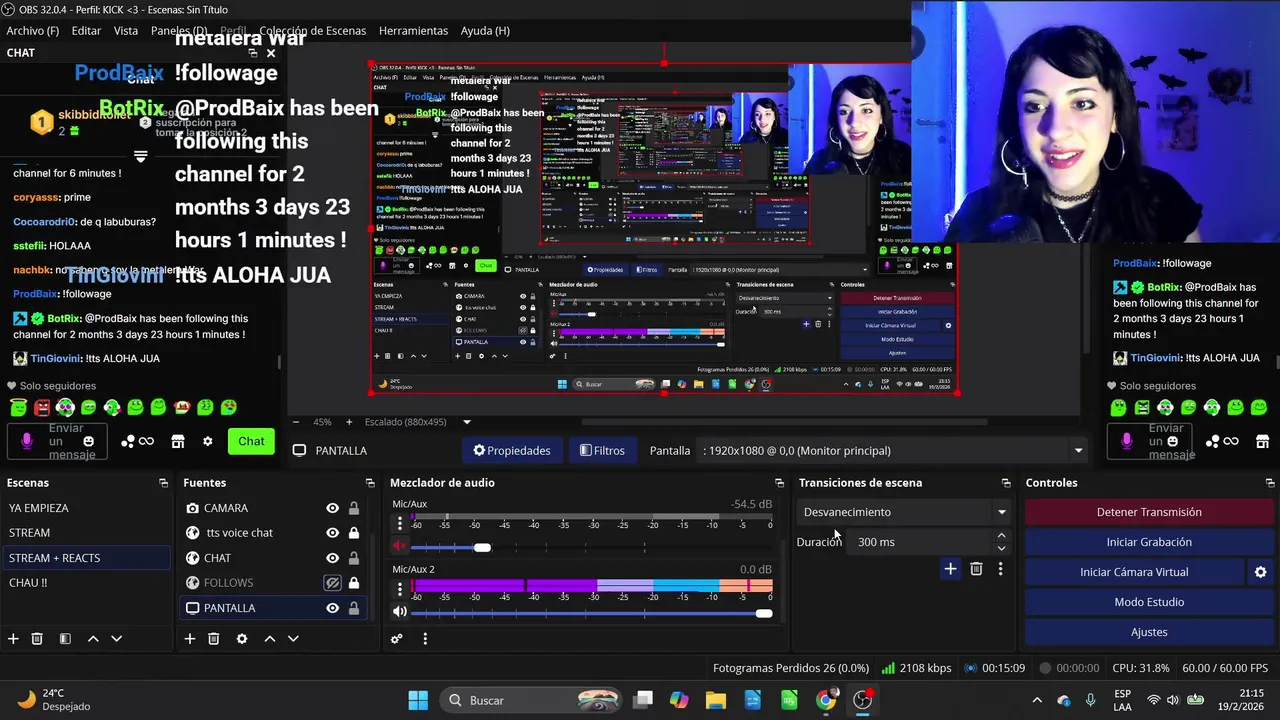Remove scene transition with trash icon
This screenshot has width=1280, height=720.
976,569
